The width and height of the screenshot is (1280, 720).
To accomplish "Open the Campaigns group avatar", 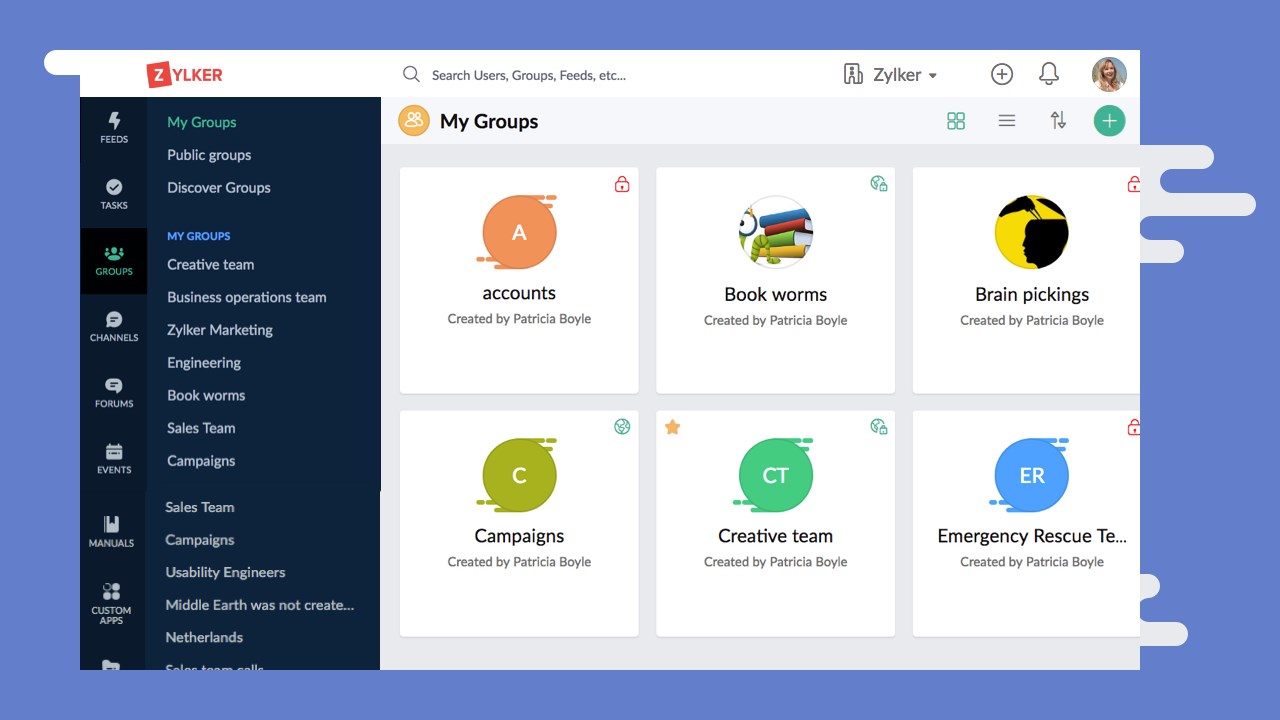I will coord(519,475).
